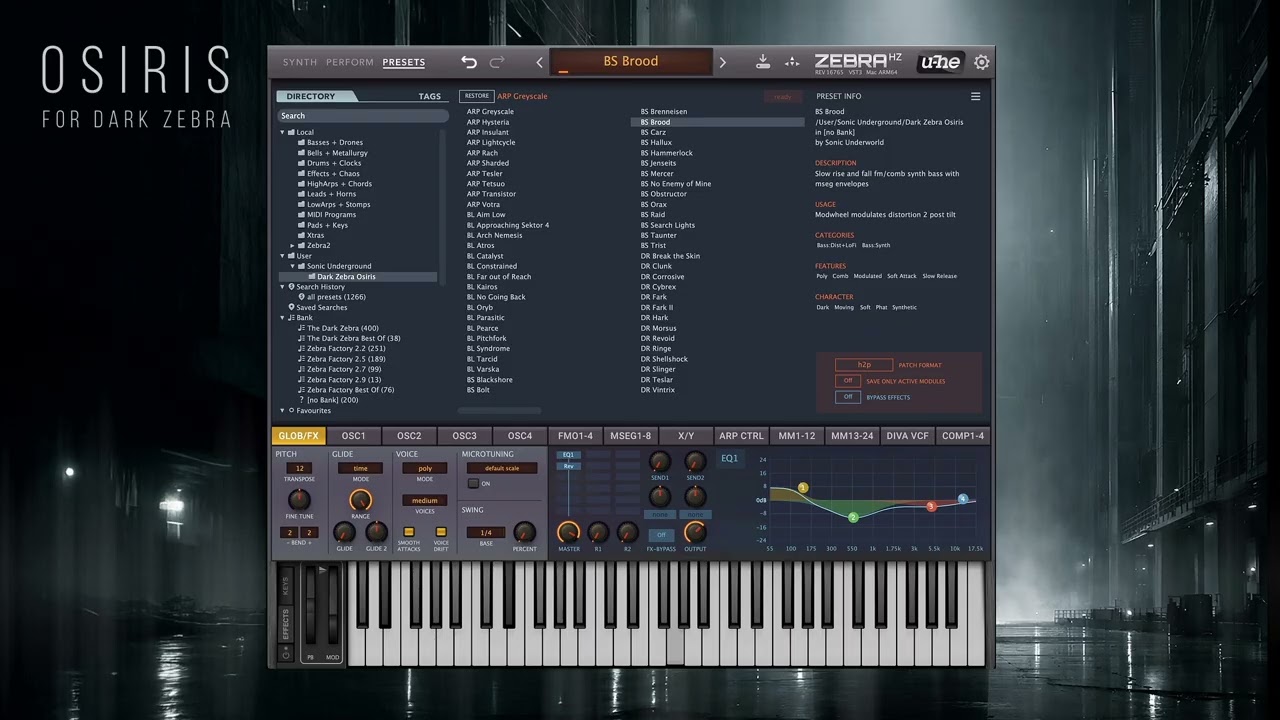The width and height of the screenshot is (1280, 720).
Task: Click the Output knob
Action: pyautogui.click(x=695, y=532)
